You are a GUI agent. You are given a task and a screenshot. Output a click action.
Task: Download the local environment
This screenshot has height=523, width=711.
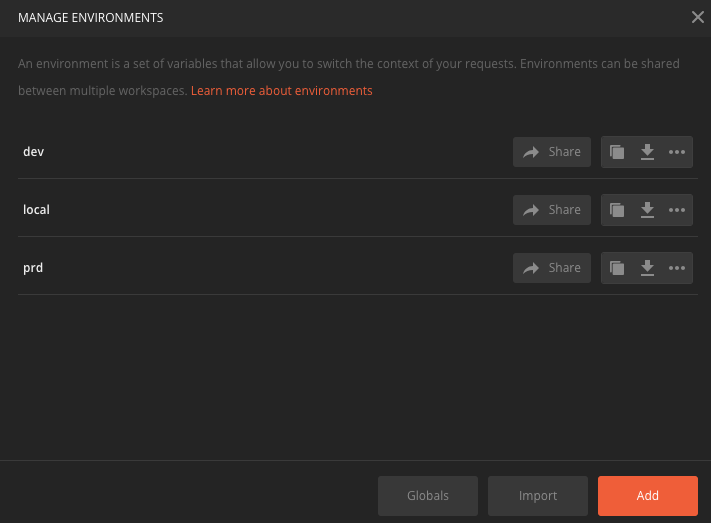[x=647, y=210]
